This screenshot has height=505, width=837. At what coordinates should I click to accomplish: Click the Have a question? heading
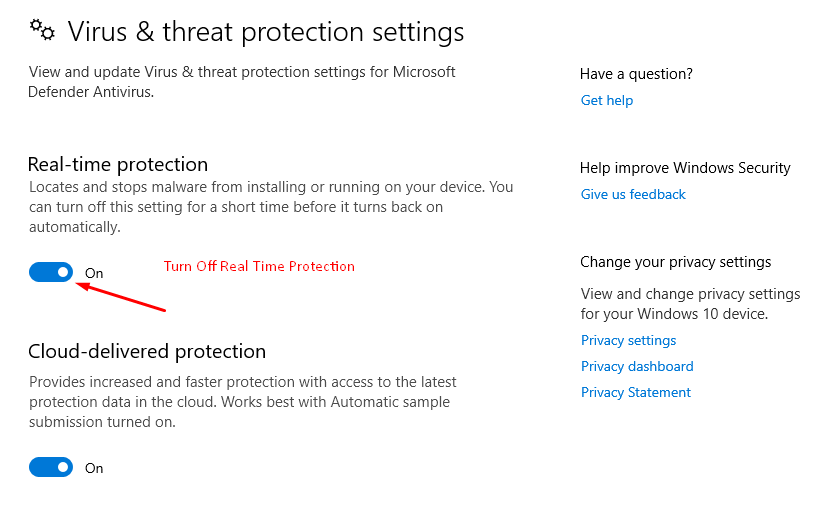coord(636,74)
